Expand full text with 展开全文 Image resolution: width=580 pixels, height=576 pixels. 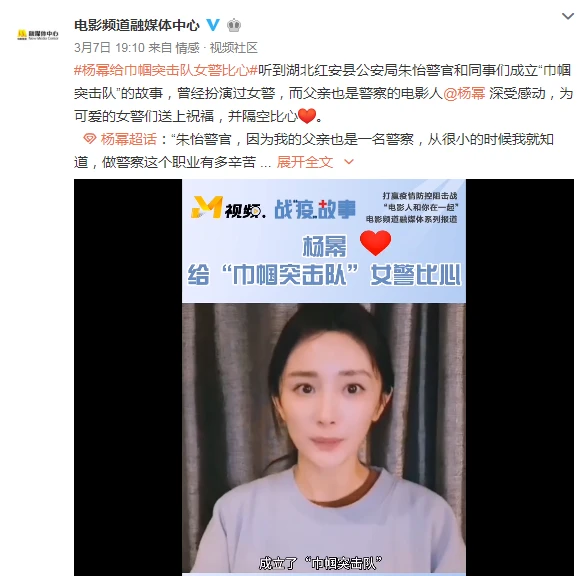point(305,162)
